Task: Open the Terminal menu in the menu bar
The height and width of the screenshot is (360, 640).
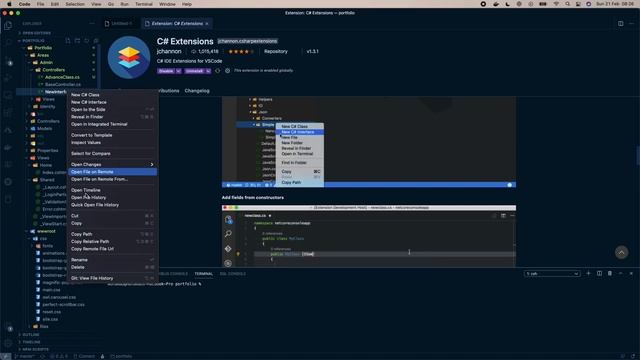Action: 144,4
